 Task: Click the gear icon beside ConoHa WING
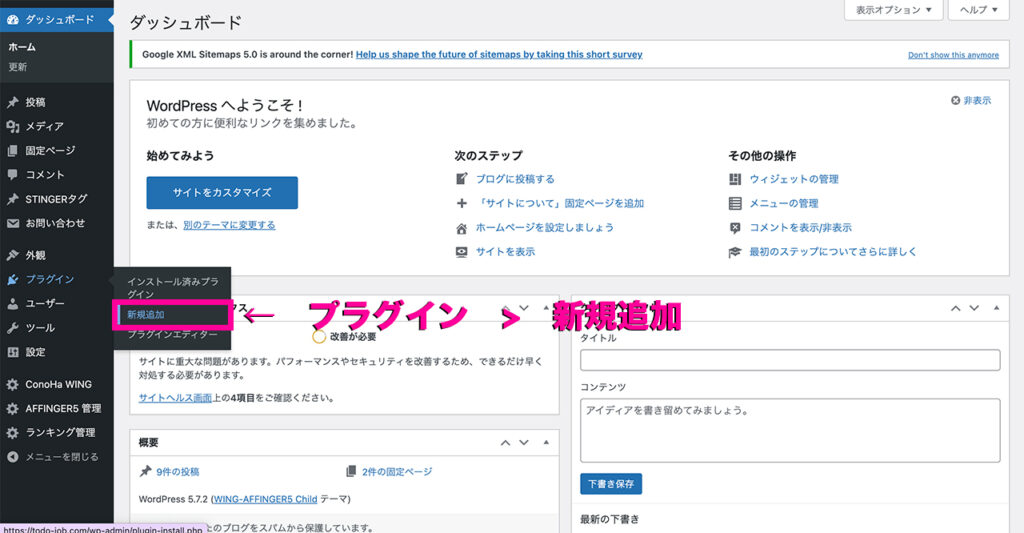(x=12, y=385)
